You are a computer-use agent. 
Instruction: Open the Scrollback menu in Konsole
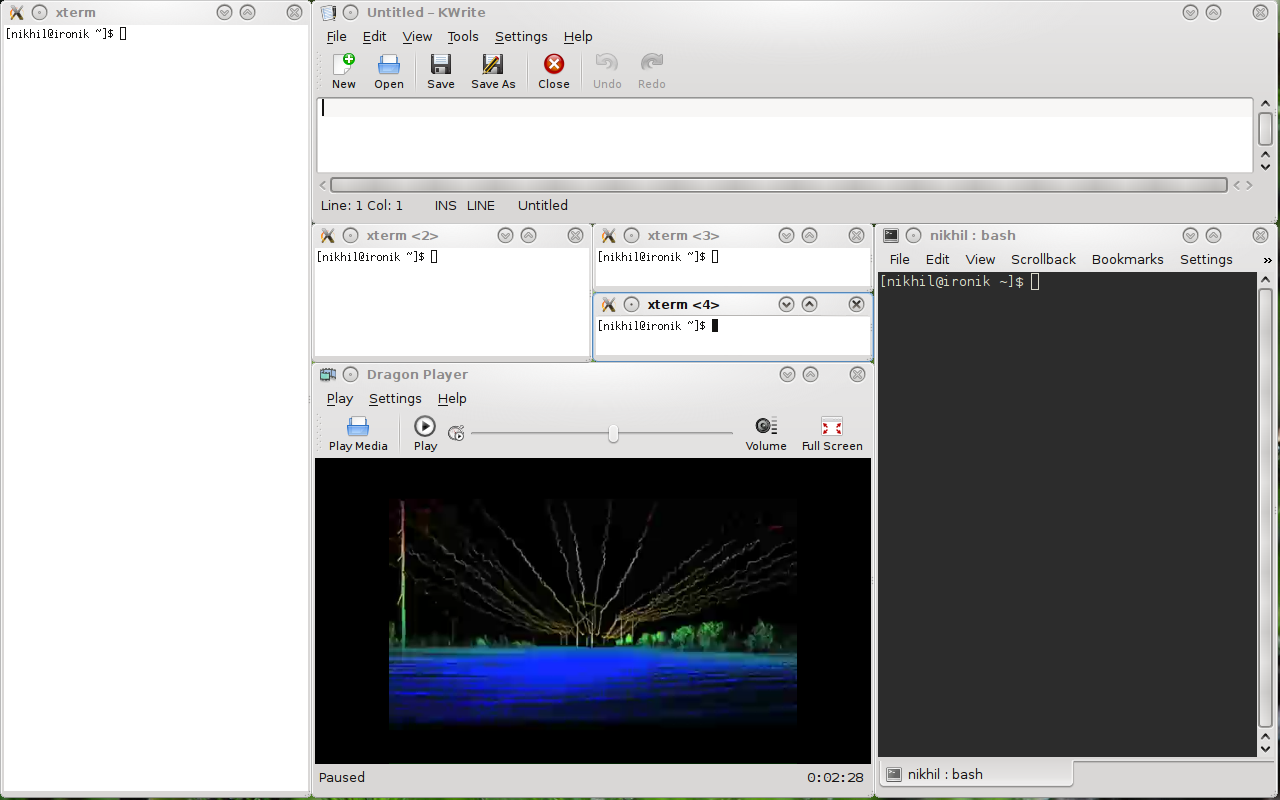(x=1043, y=260)
